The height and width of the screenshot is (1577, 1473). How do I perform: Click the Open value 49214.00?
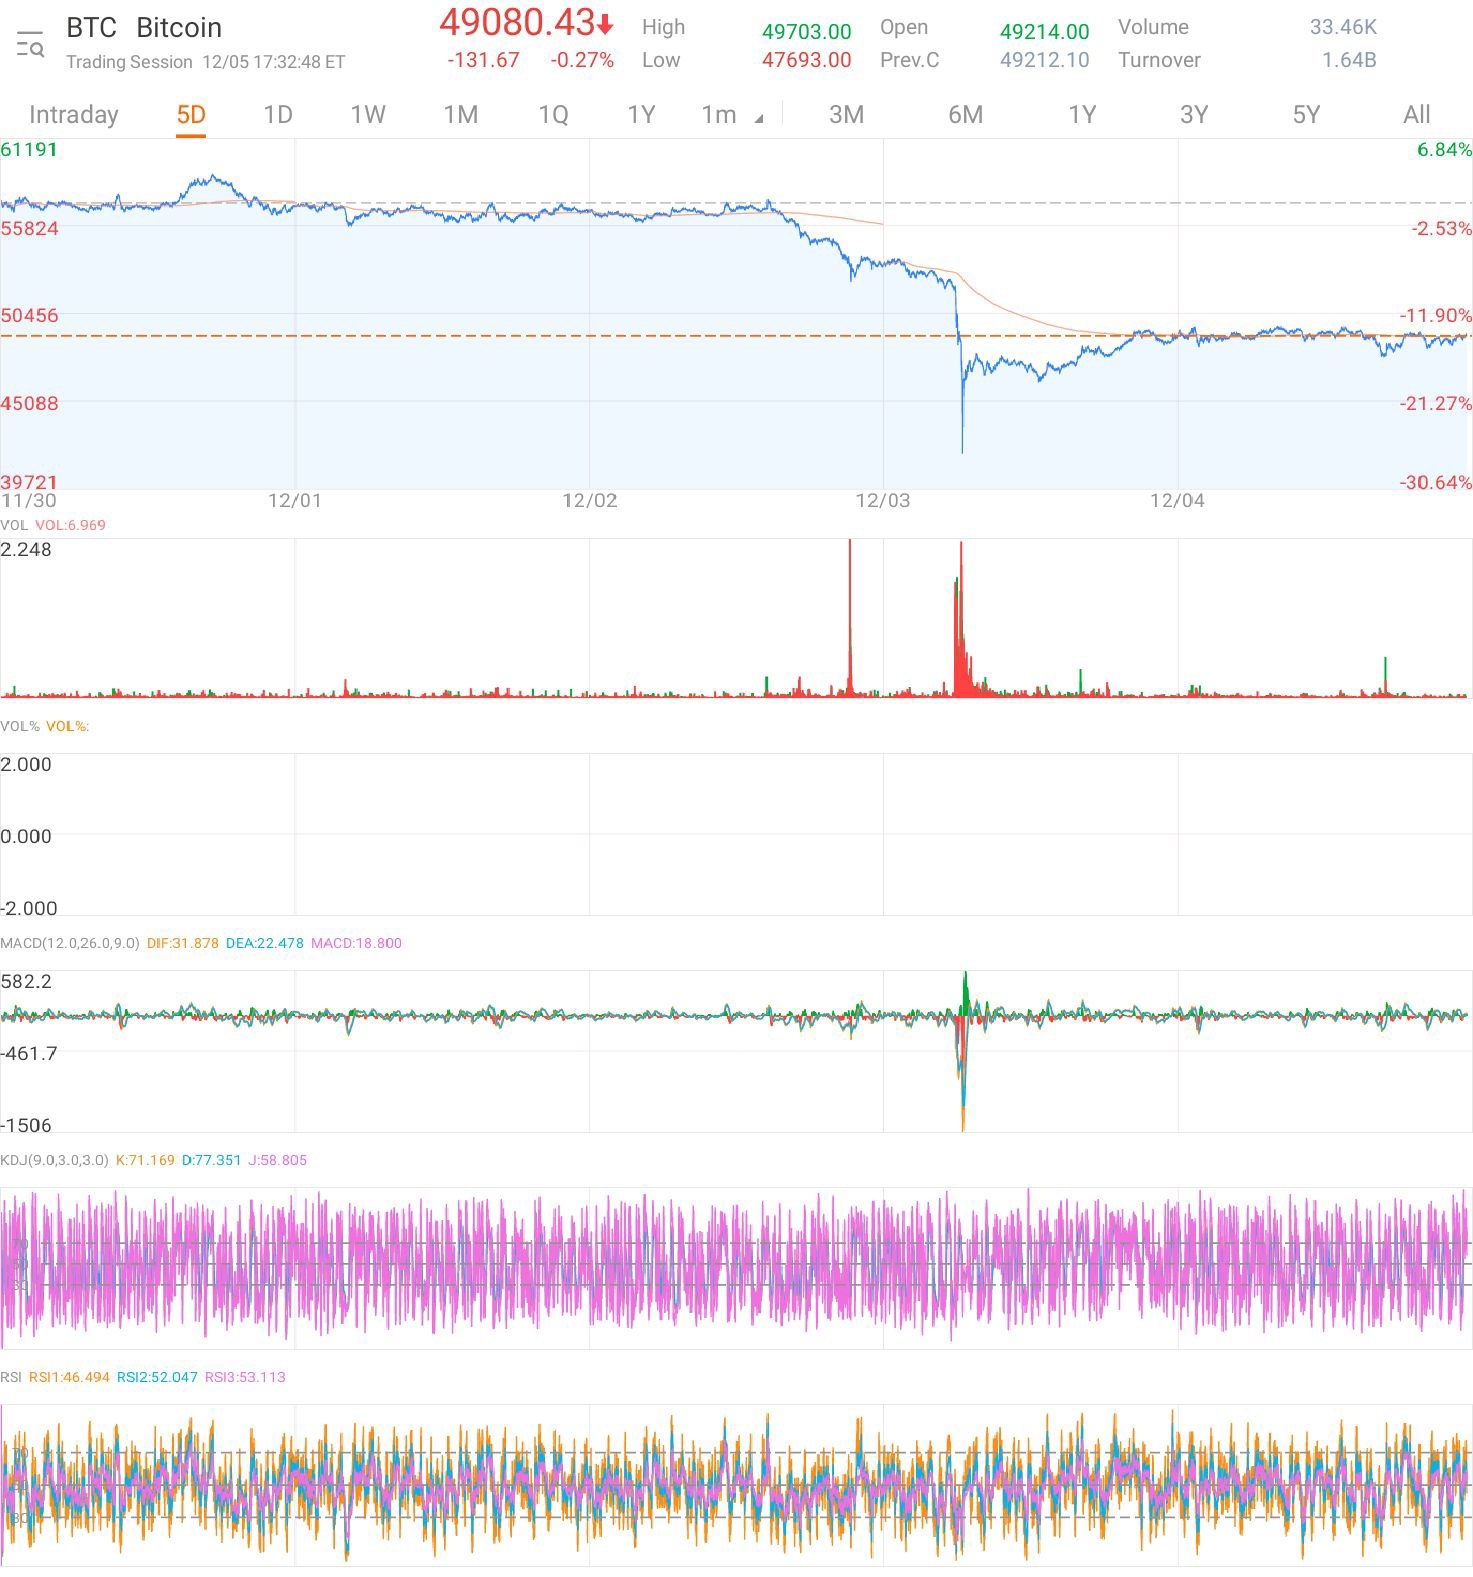click(1045, 32)
